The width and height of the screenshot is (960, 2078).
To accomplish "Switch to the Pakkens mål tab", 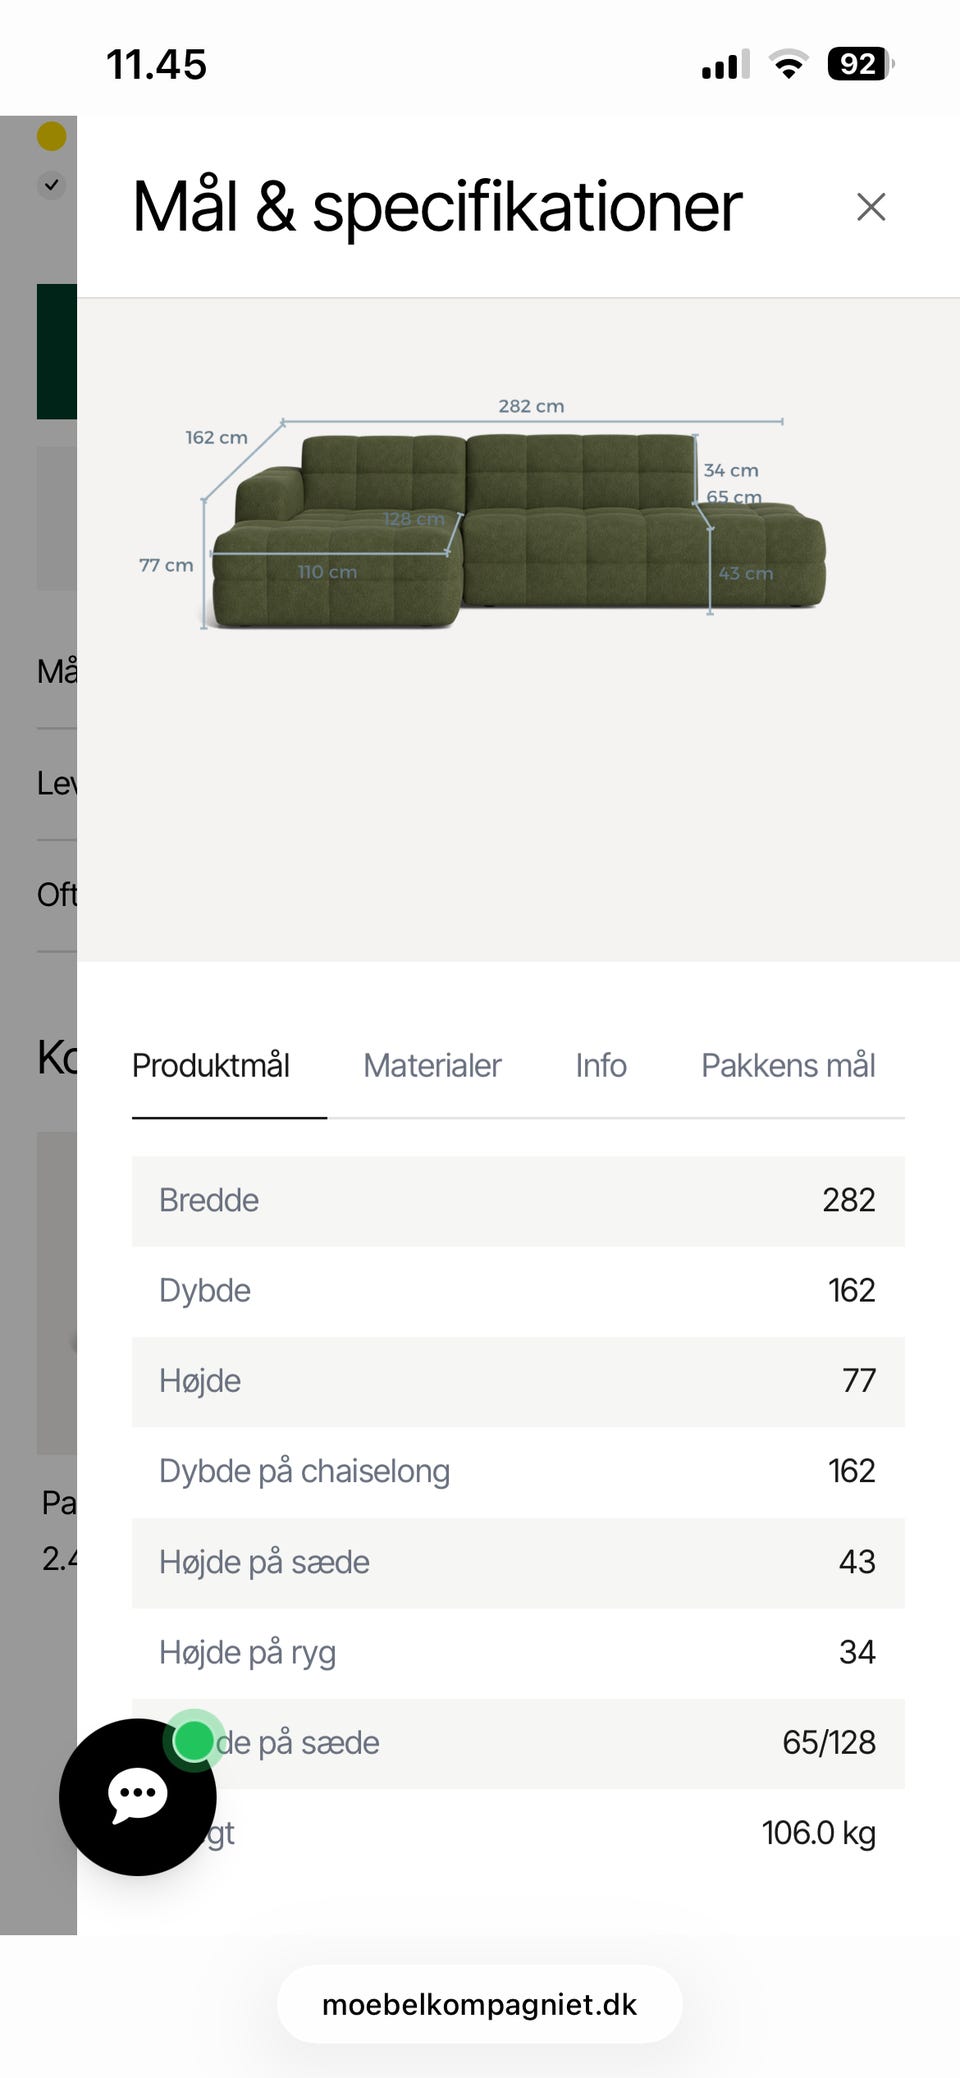I will (788, 1066).
